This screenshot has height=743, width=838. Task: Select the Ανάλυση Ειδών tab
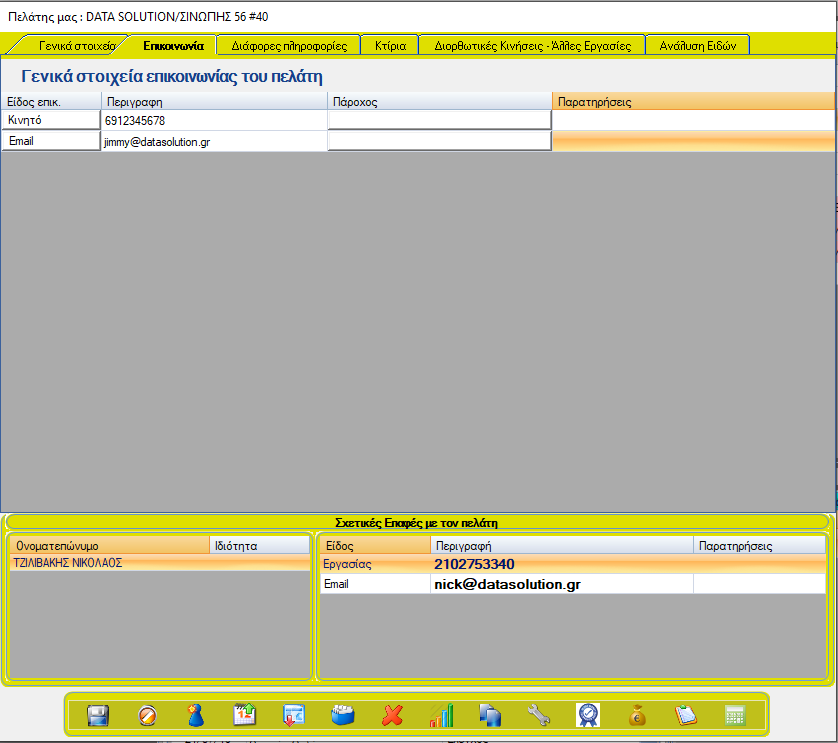697,46
